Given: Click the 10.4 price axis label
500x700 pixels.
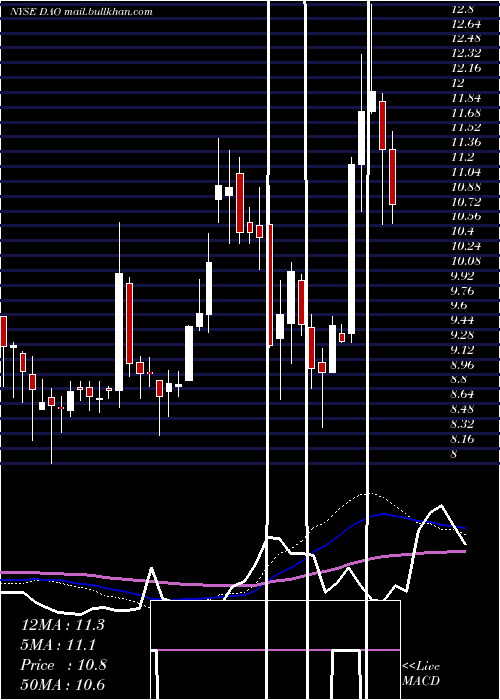Looking at the screenshot, I should (x=462, y=231).
